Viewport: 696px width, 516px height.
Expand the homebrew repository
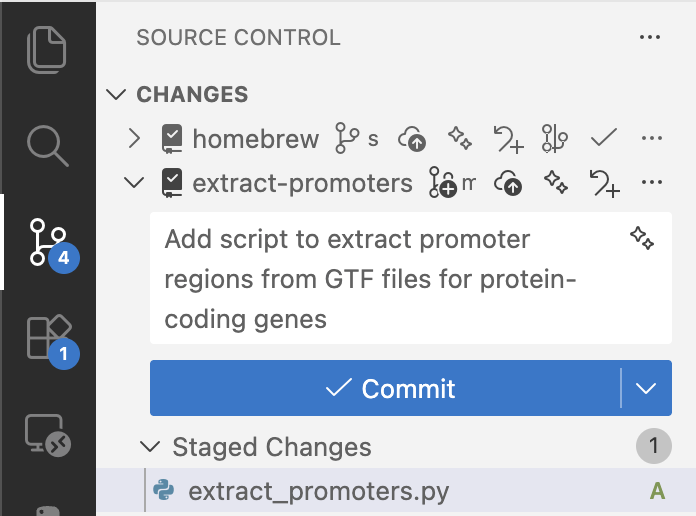[135, 139]
